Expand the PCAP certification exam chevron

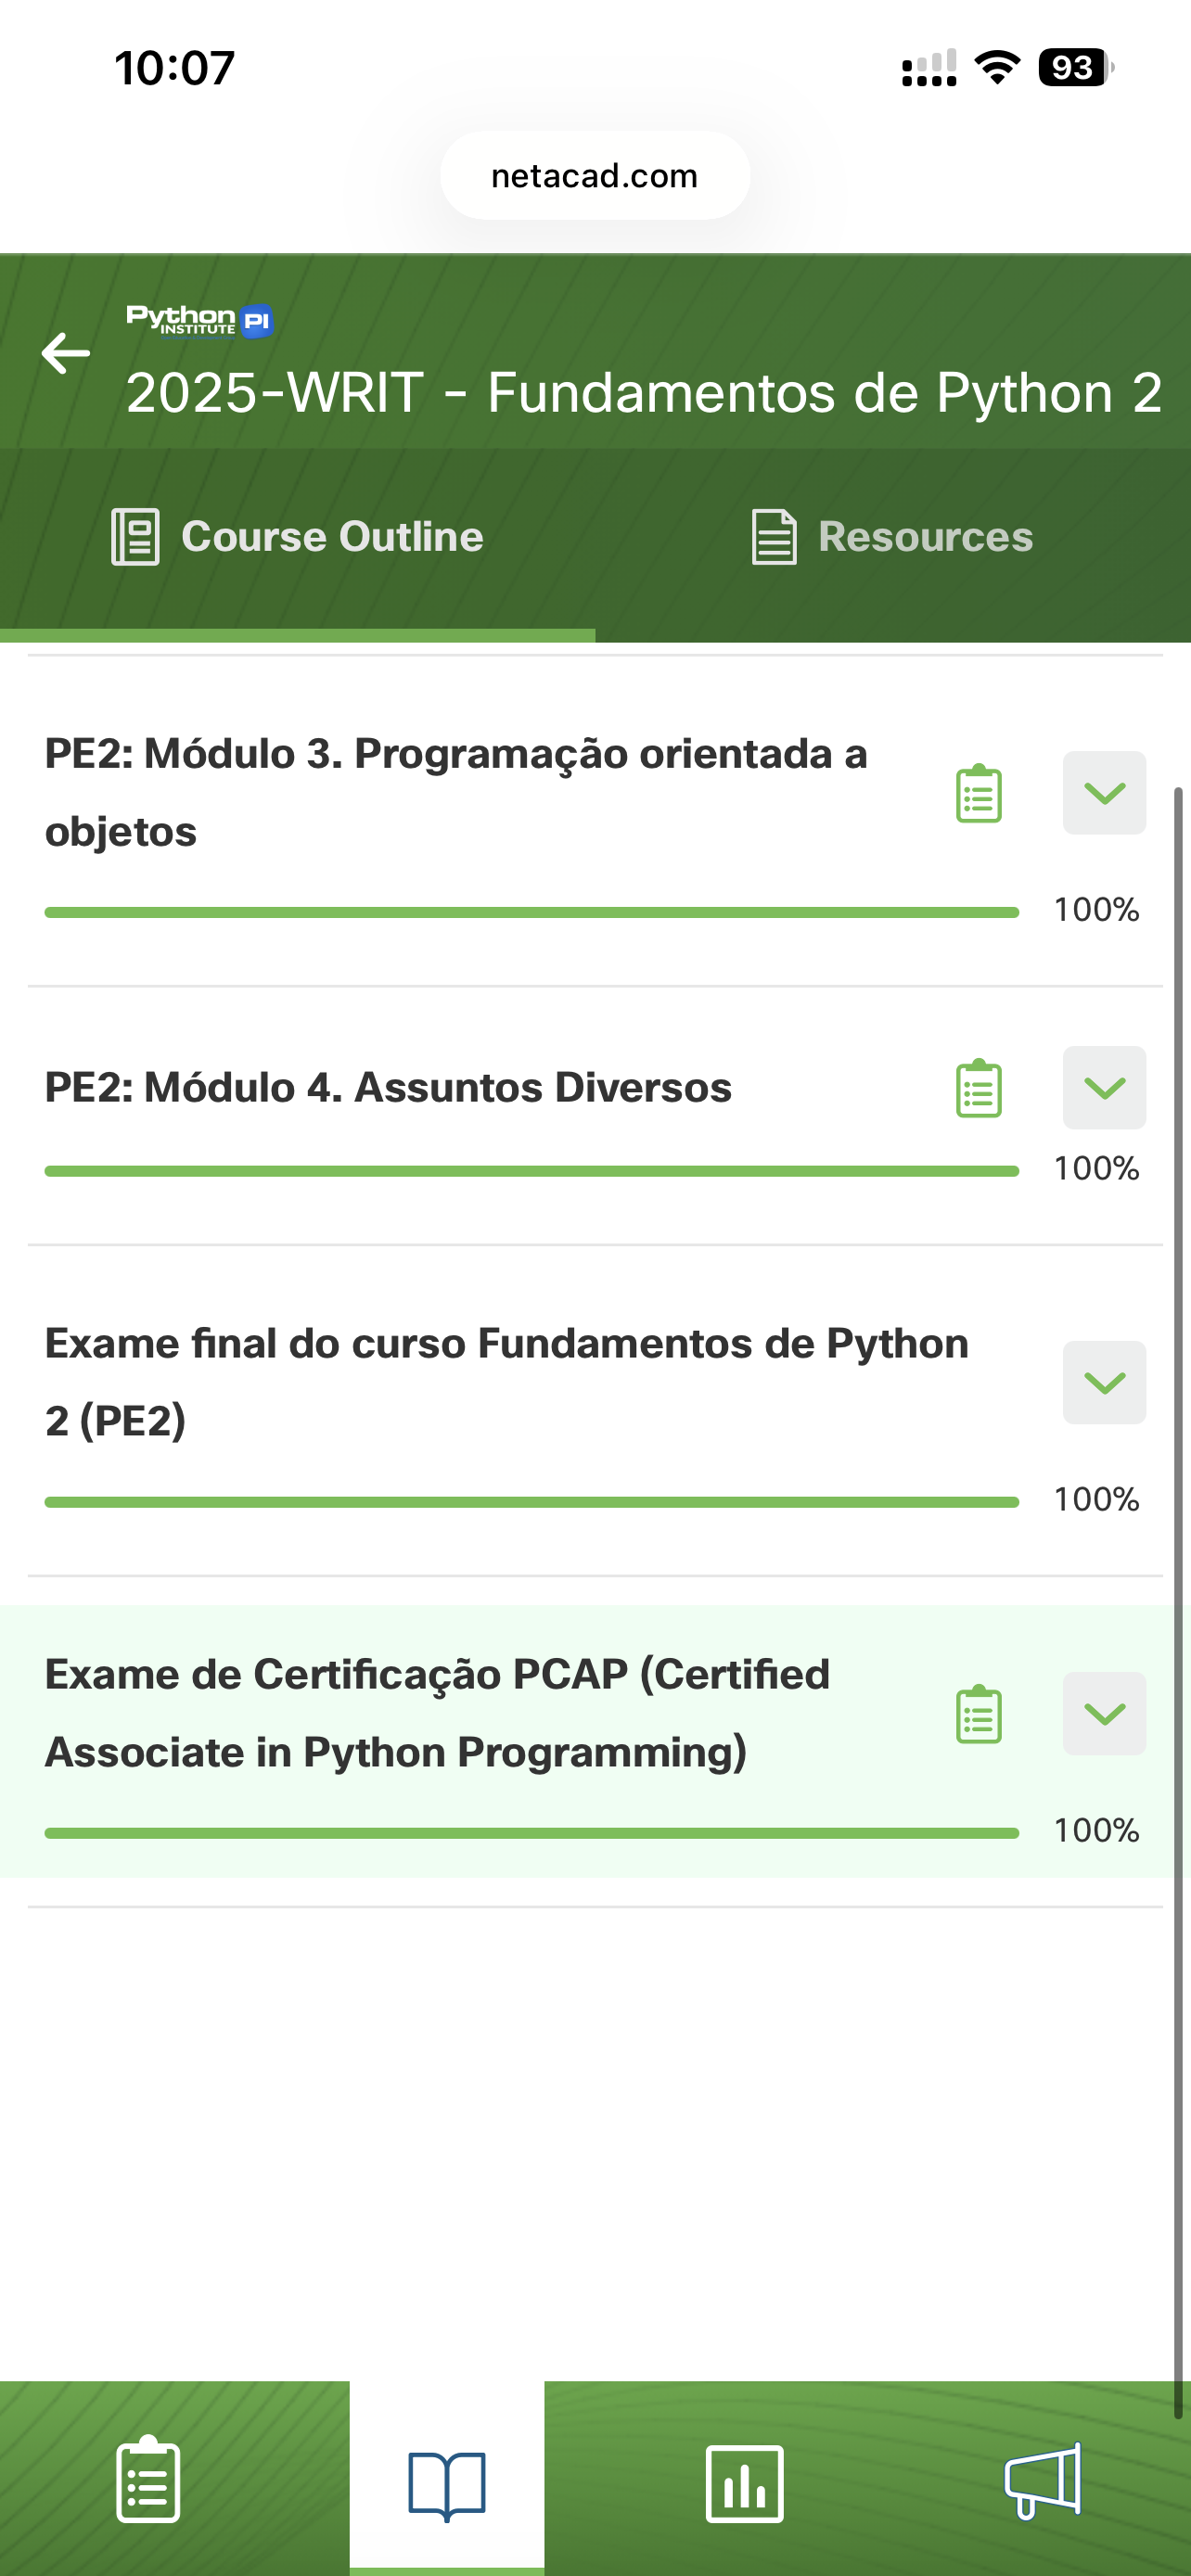pyautogui.click(x=1104, y=1714)
